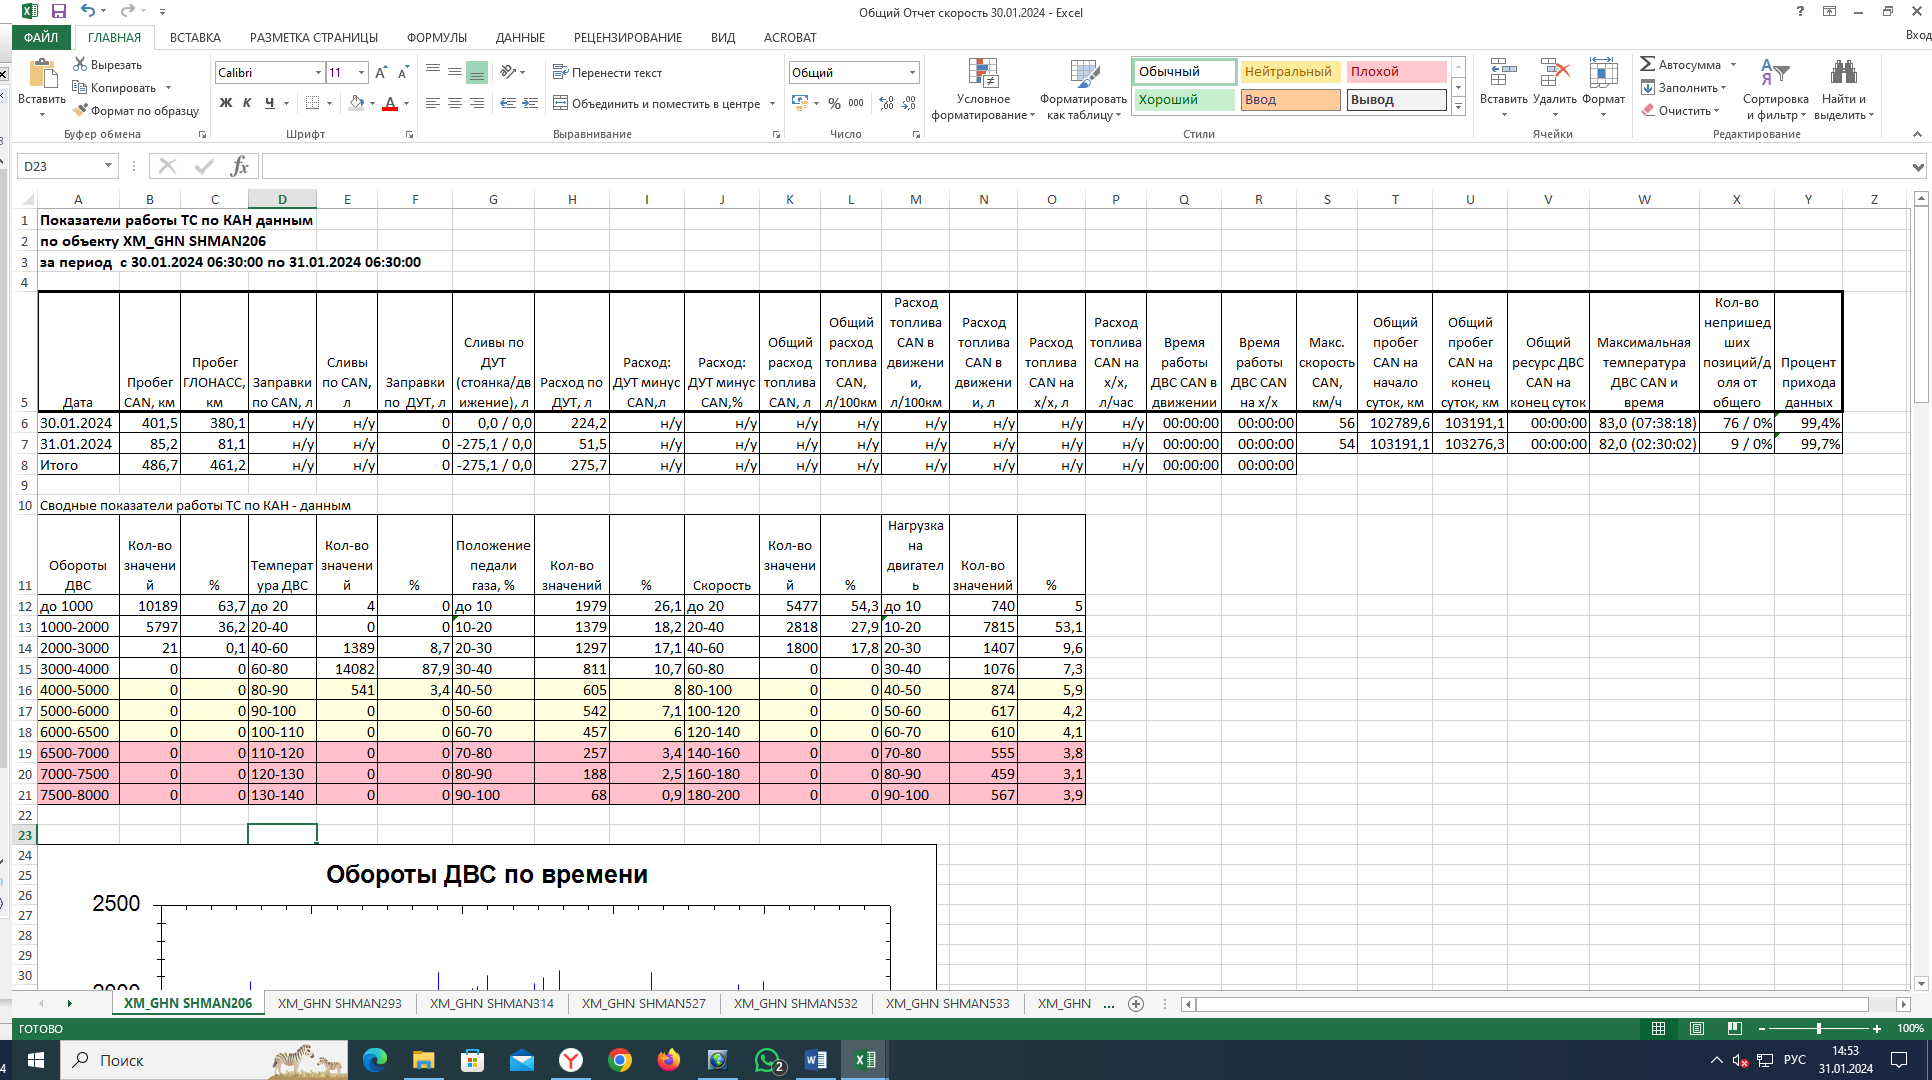Open Format as Table (Форматировать как таблицу)
1932x1080 pixels.
[x=1084, y=89]
